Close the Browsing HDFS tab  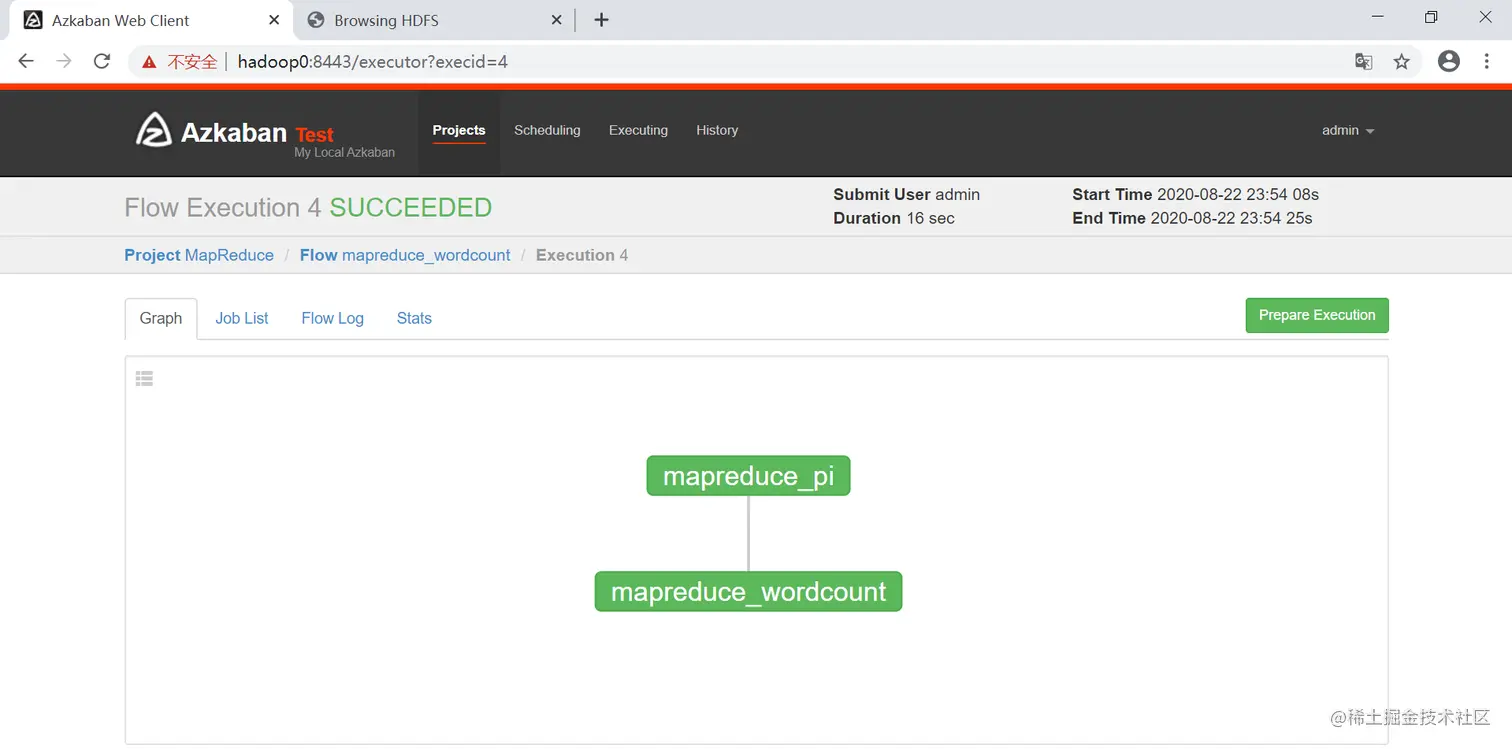point(557,20)
